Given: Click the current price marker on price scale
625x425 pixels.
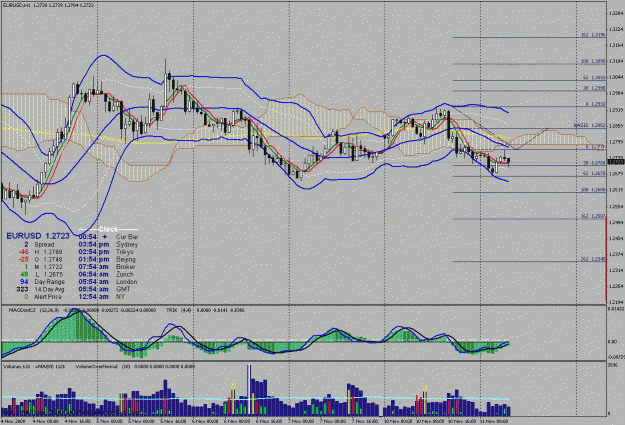Looking at the screenshot, I should (x=615, y=162).
